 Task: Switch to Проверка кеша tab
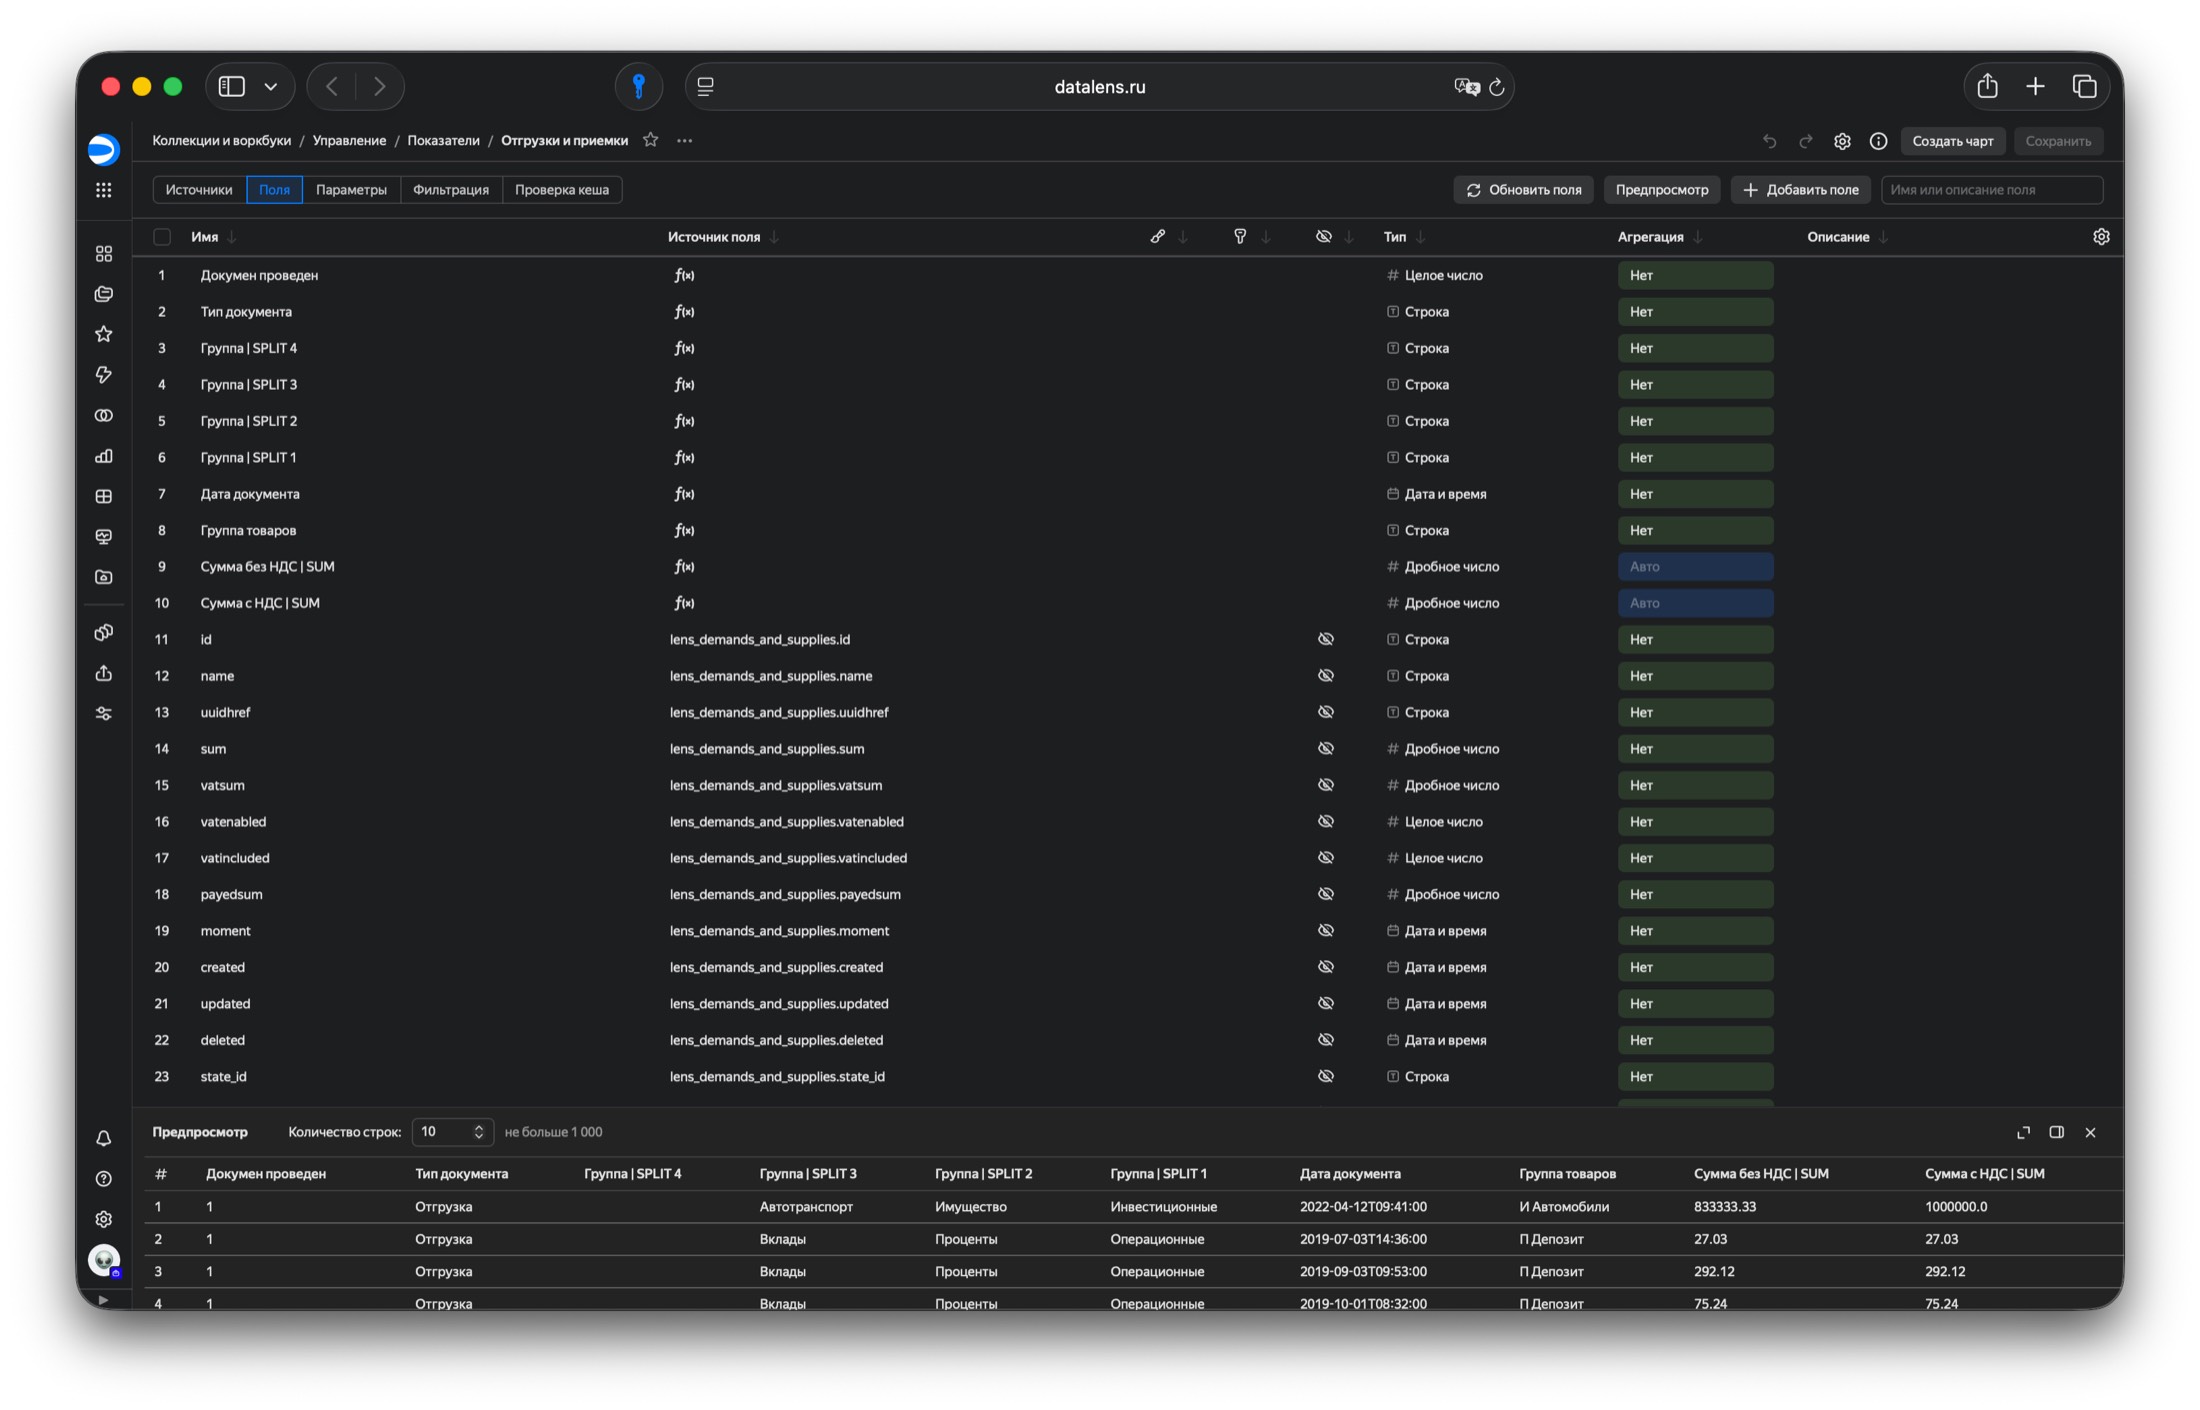point(562,190)
